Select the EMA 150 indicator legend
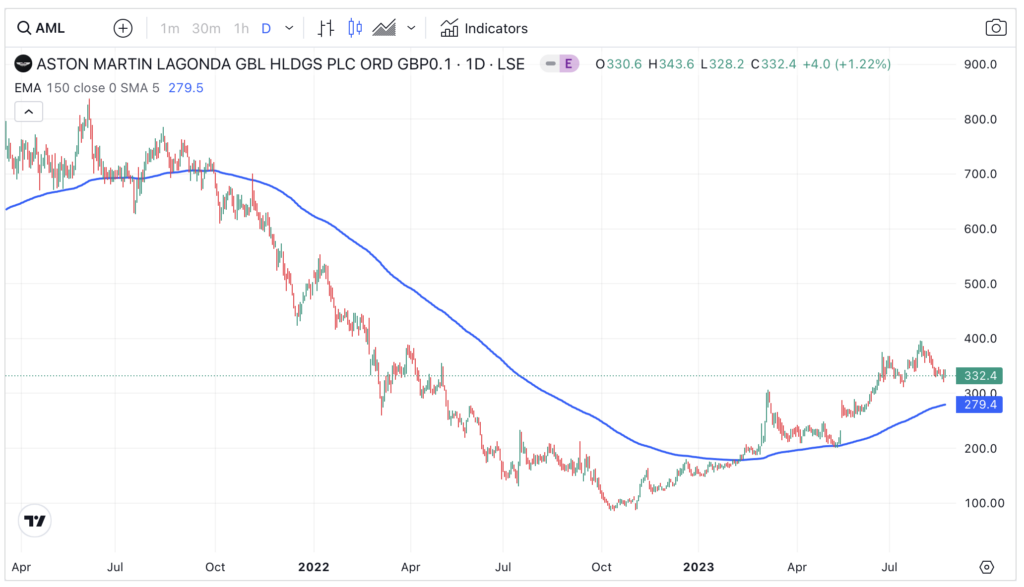The width and height of the screenshot is (1024, 587). click(x=87, y=87)
